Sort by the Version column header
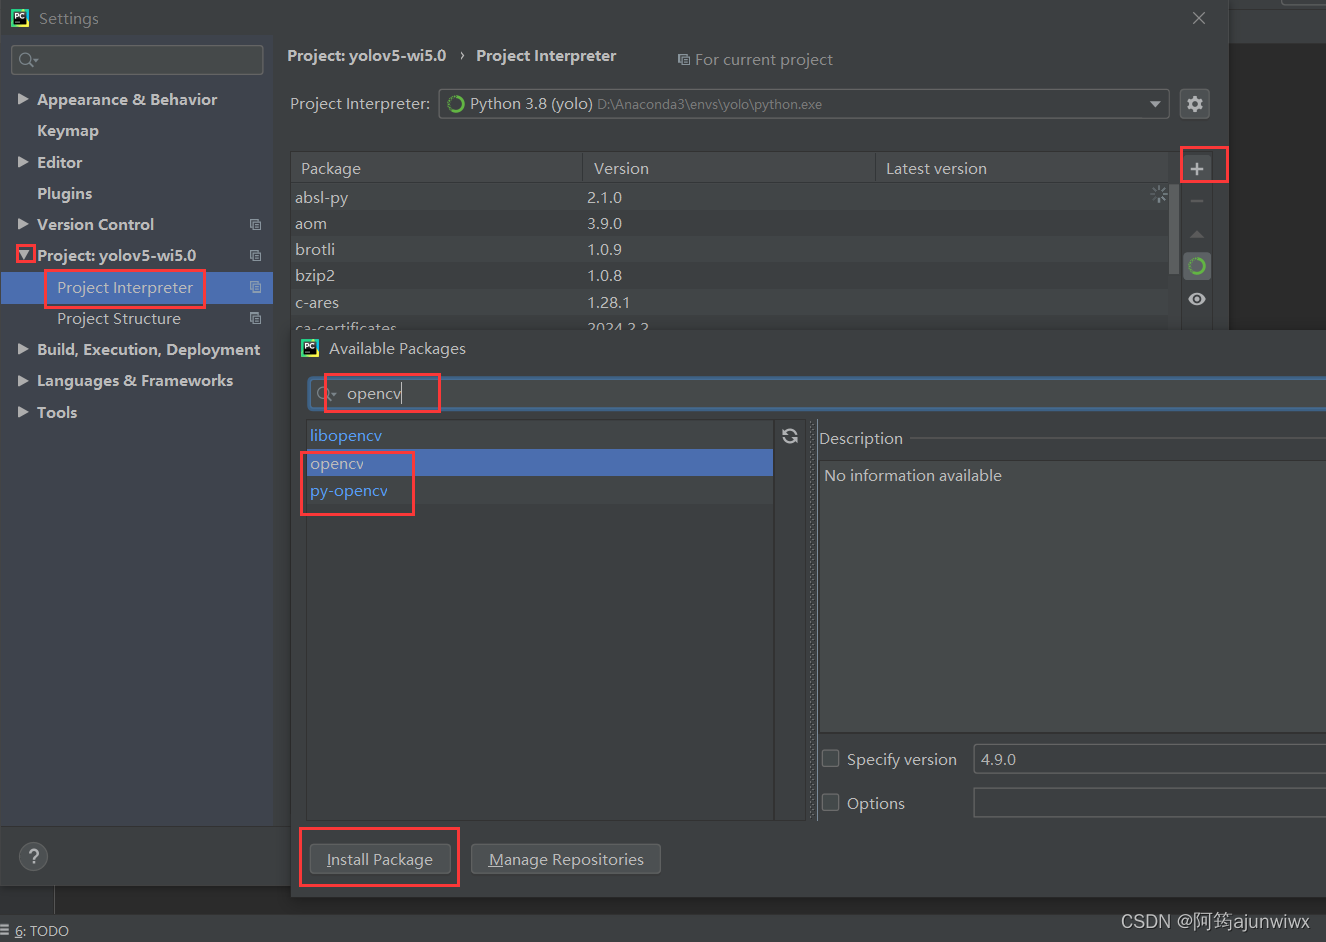Image resolution: width=1326 pixels, height=942 pixels. [729, 168]
